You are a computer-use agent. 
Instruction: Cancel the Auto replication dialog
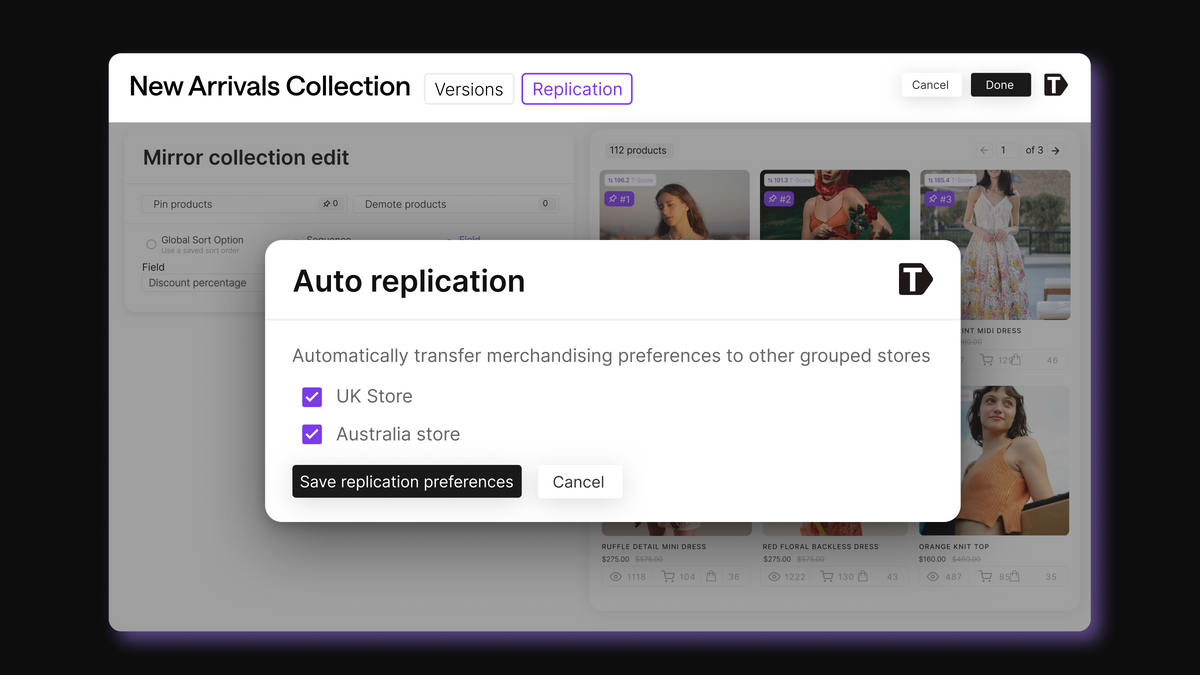pyautogui.click(x=579, y=481)
